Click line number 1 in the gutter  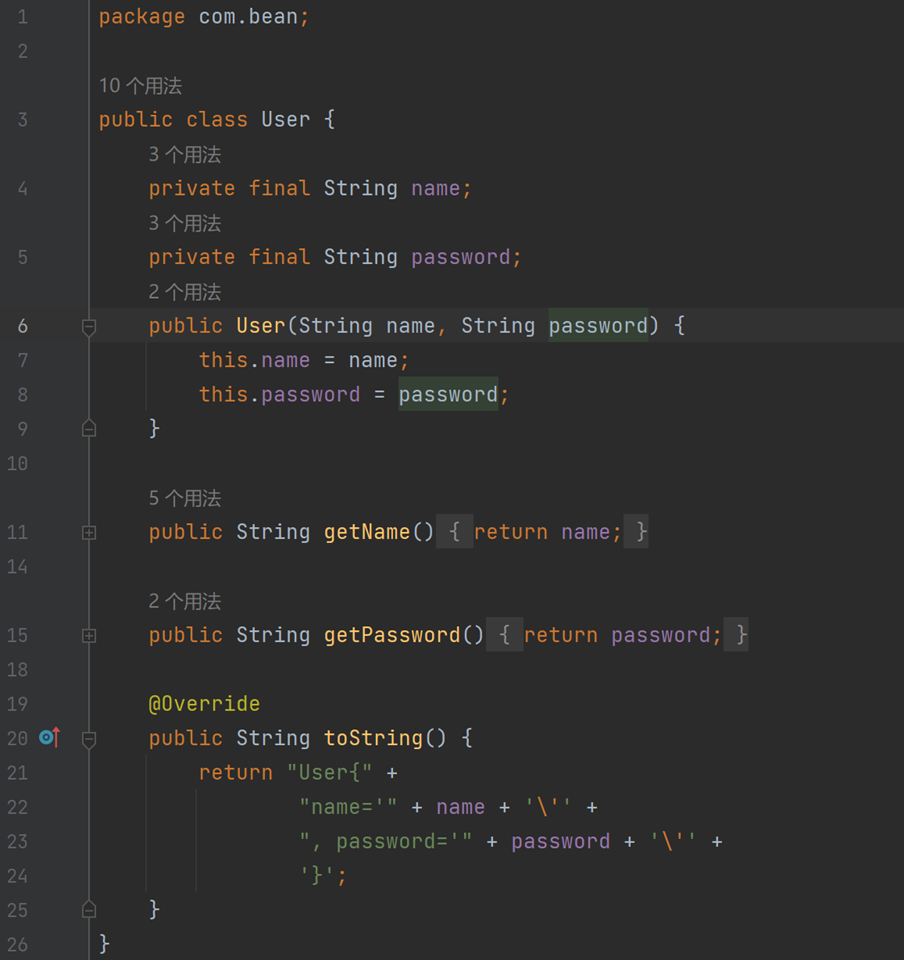[x=23, y=17]
